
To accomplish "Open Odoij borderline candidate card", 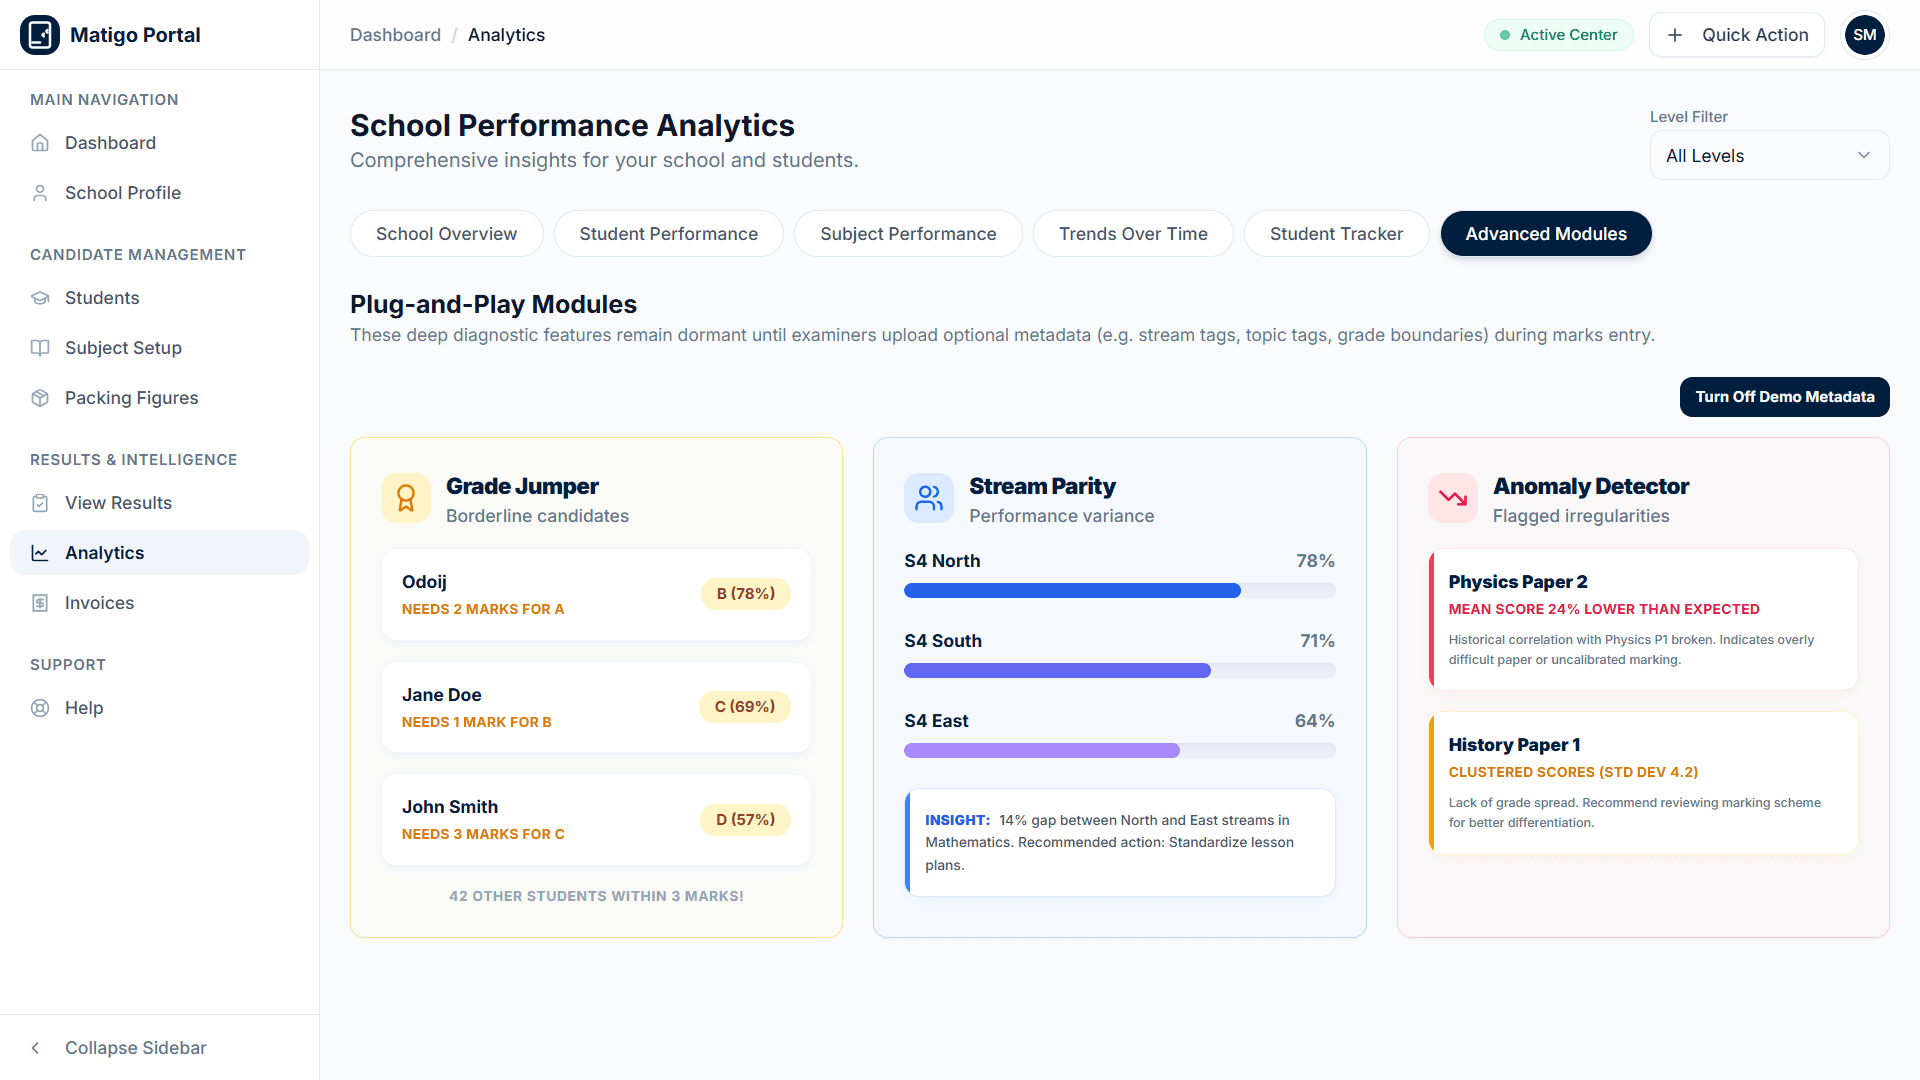I will 596,594.
